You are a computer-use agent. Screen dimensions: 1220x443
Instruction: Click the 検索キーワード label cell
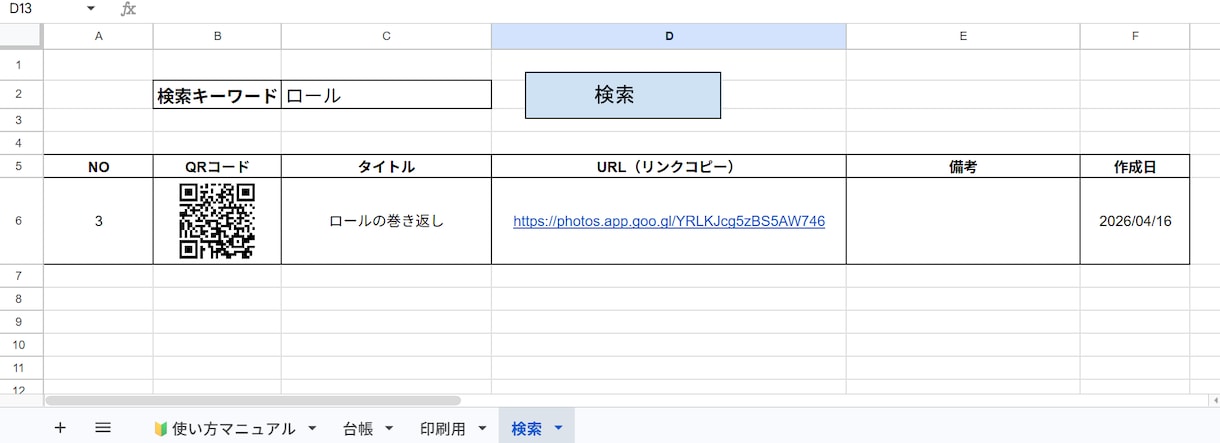(x=217, y=95)
